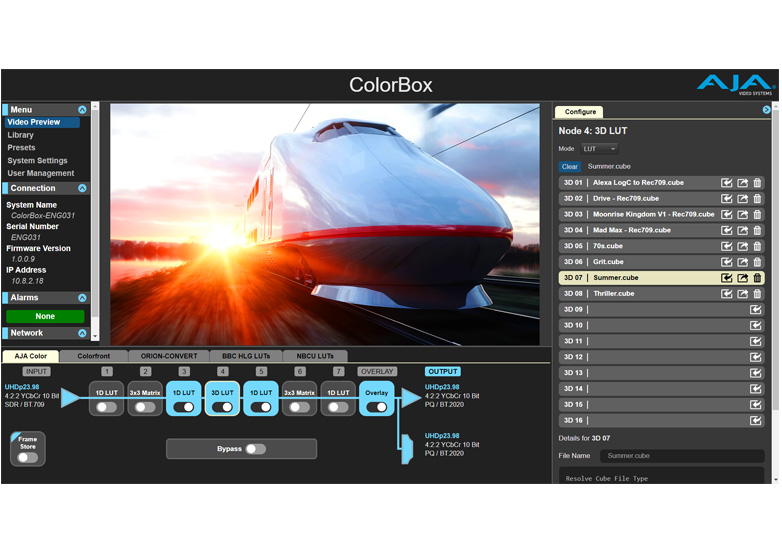The image size is (782, 552).
Task: Load file into 3D 01 Alexa LogC slot
Action: tap(727, 183)
